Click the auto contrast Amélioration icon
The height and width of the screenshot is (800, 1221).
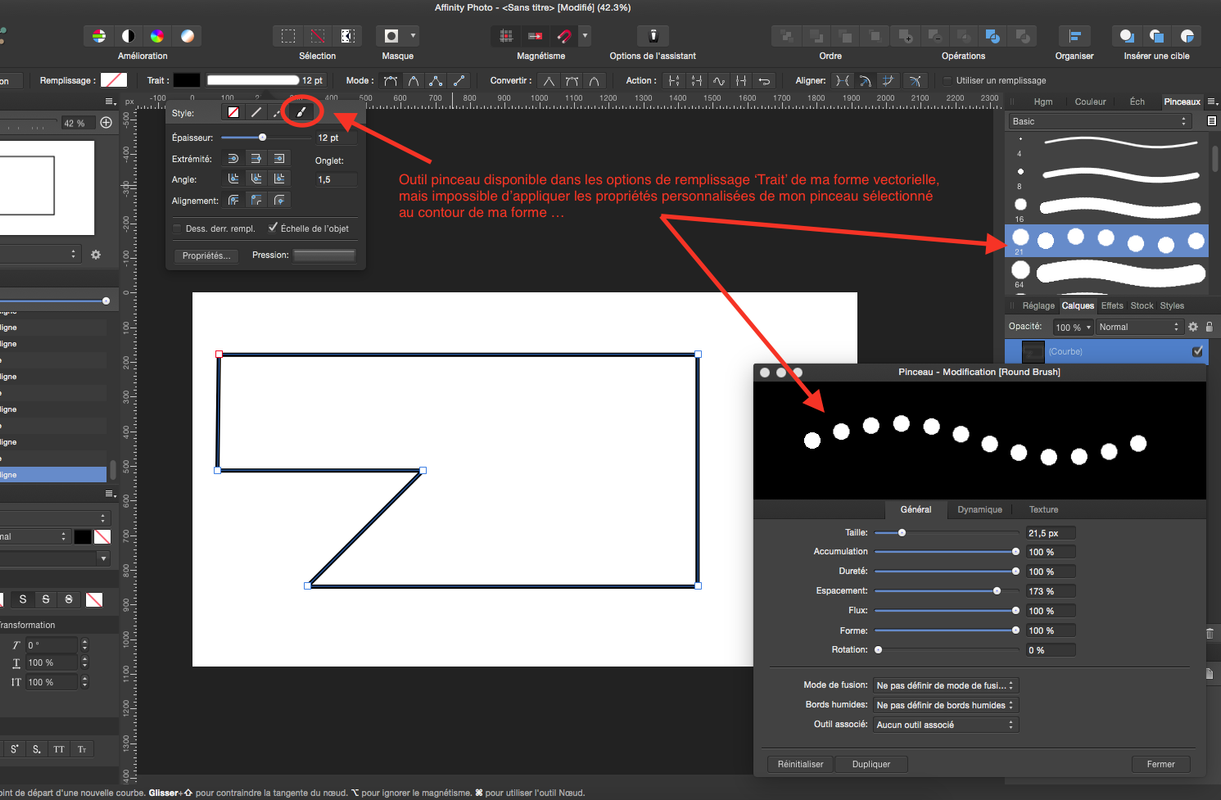(x=128, y=36)
